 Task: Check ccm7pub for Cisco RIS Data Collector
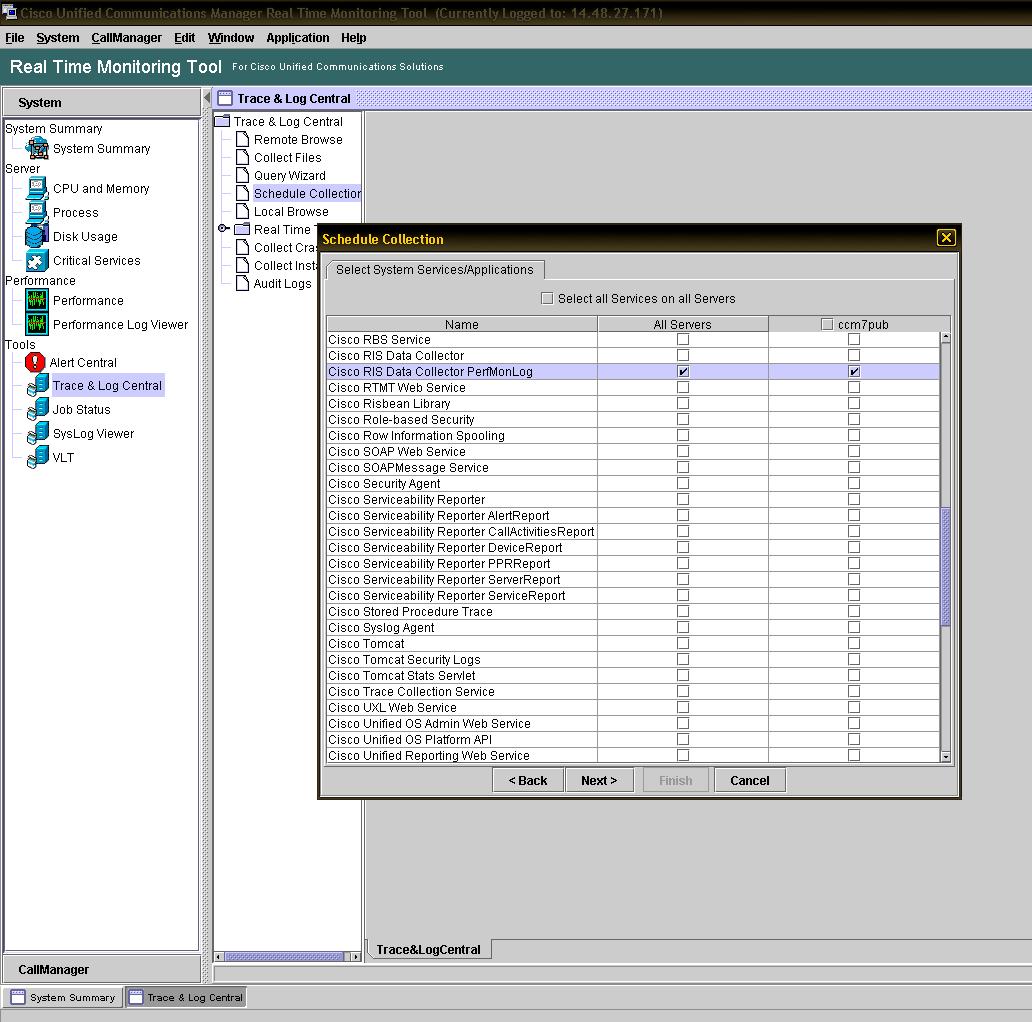click(854, 355)
